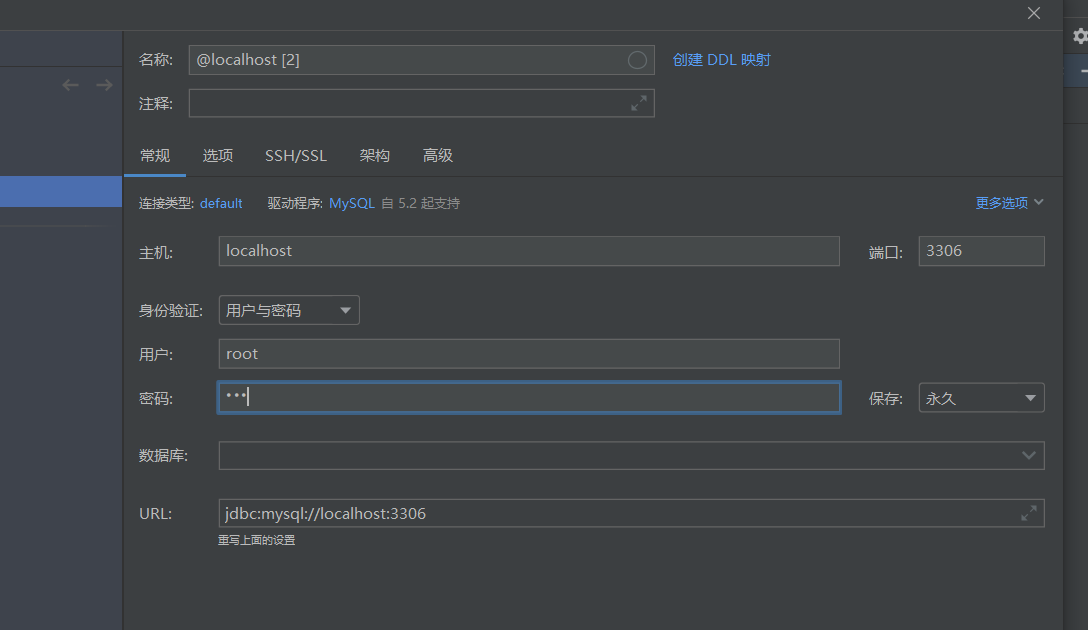Click the navigate forward arrow icon
Image resolution: width=1088 pixels, height=630 pixels.
coord(104,85)
